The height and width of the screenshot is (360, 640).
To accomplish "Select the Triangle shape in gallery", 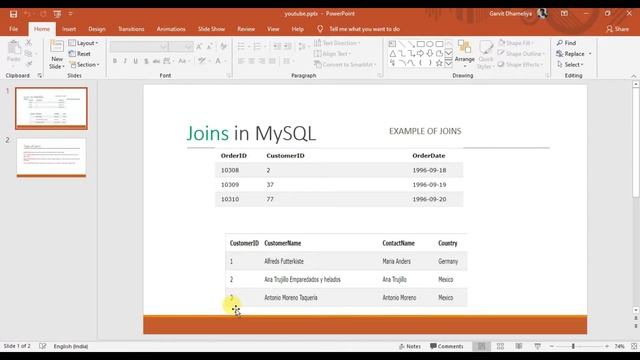I will coord(392,53).
